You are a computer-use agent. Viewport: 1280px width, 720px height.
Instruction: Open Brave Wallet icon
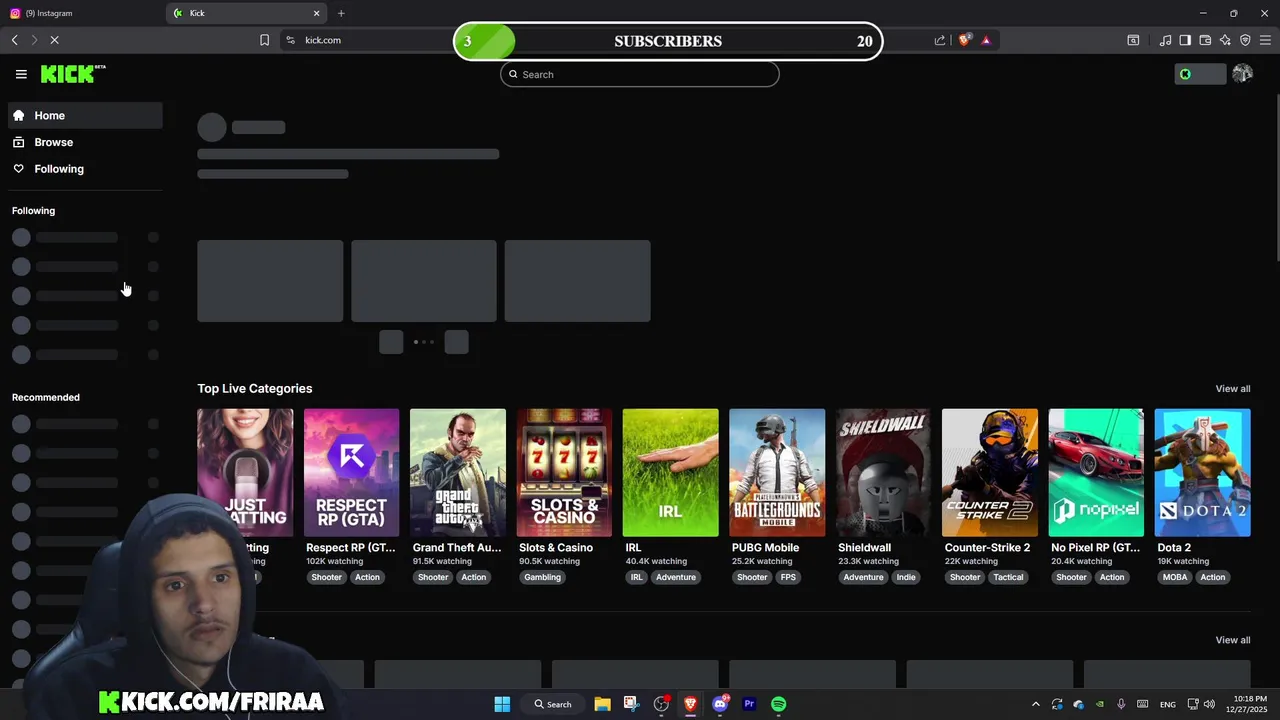pos(1205,40)
